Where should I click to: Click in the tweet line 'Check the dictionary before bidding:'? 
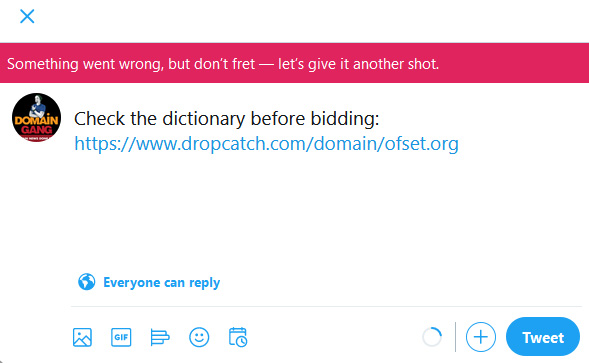point(227,119)
